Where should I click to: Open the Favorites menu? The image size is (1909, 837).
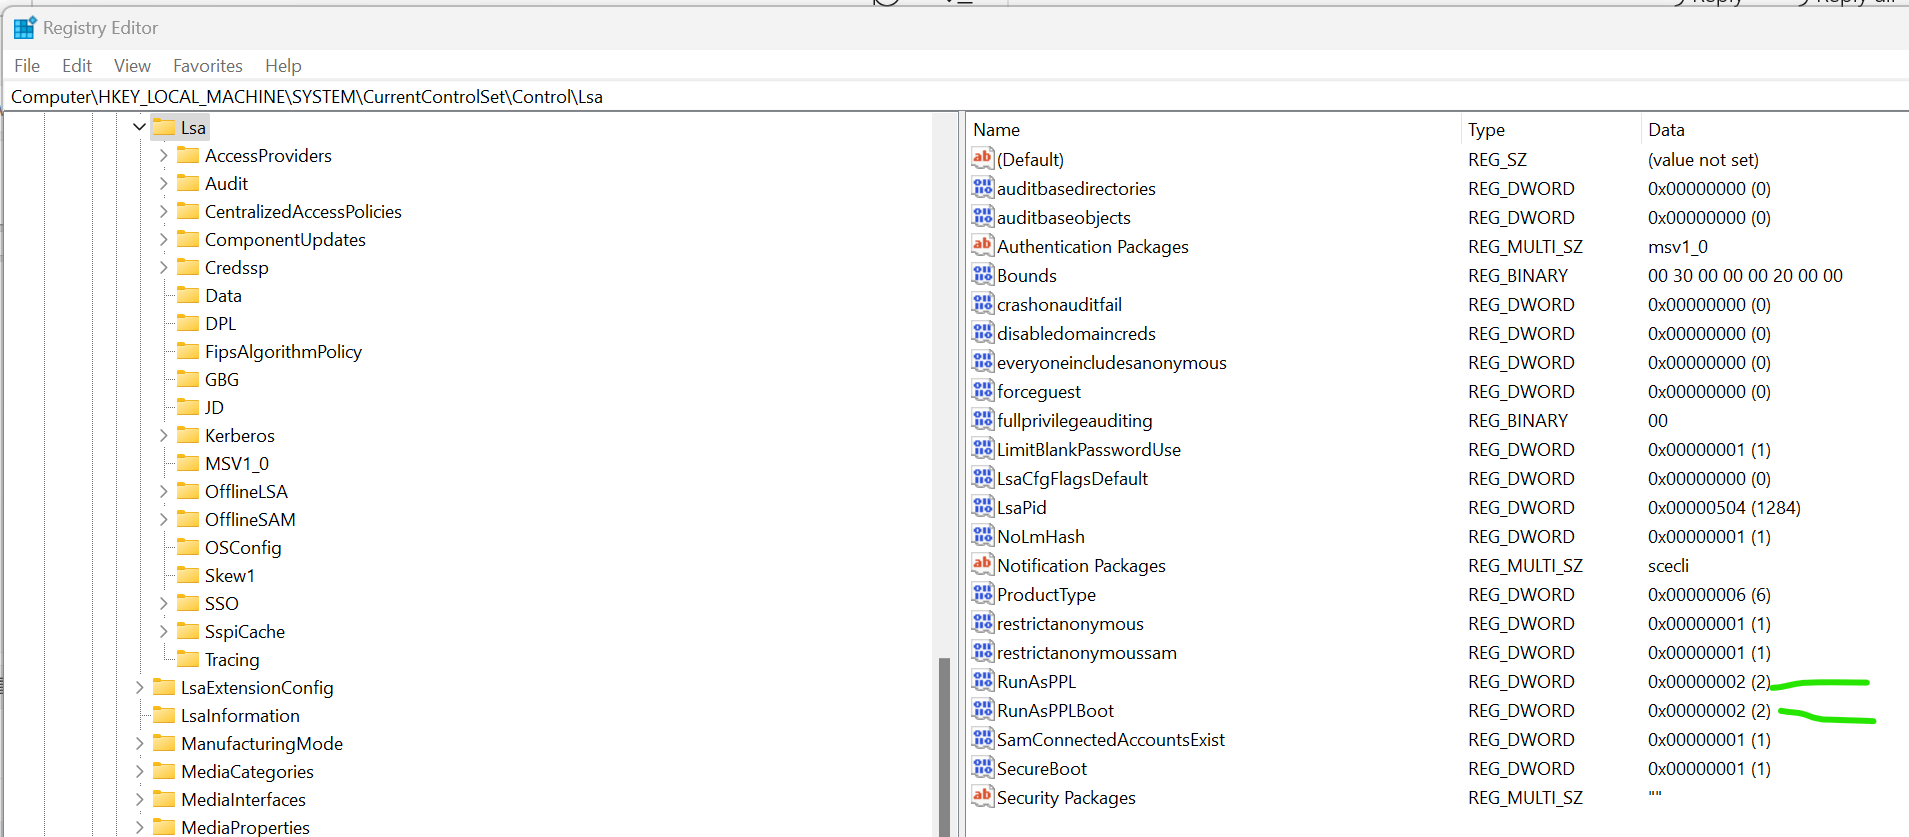pyautogui.click(x=208, y=65)
